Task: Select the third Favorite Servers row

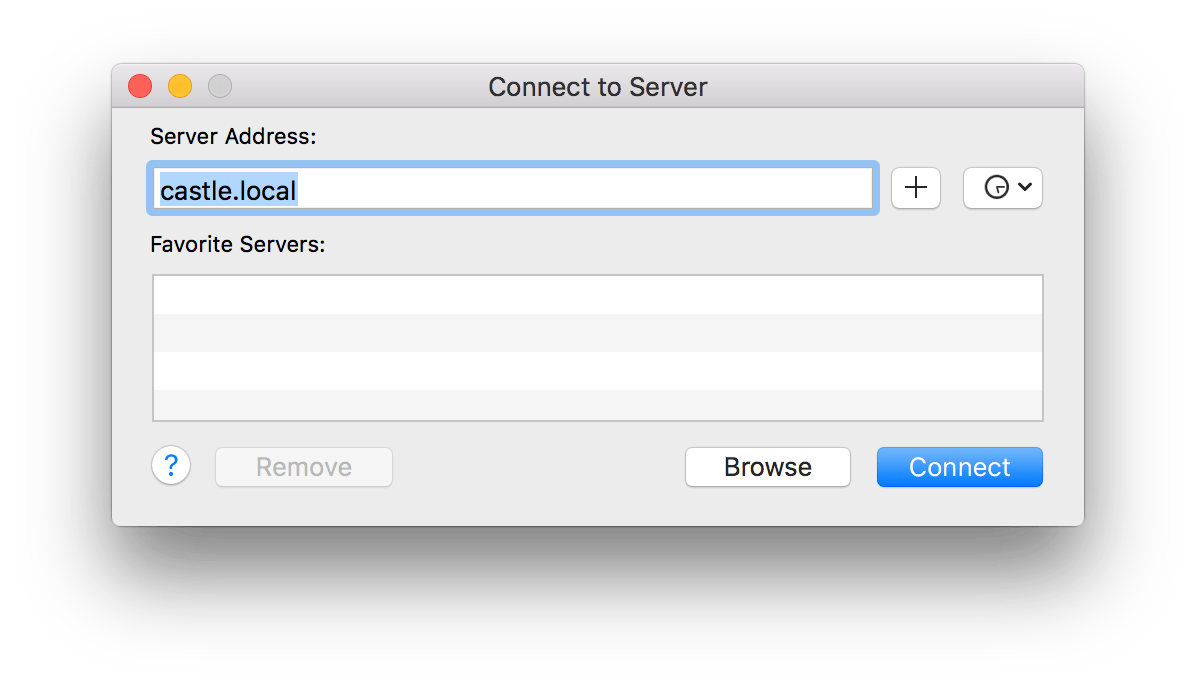Action: [597, 371]
